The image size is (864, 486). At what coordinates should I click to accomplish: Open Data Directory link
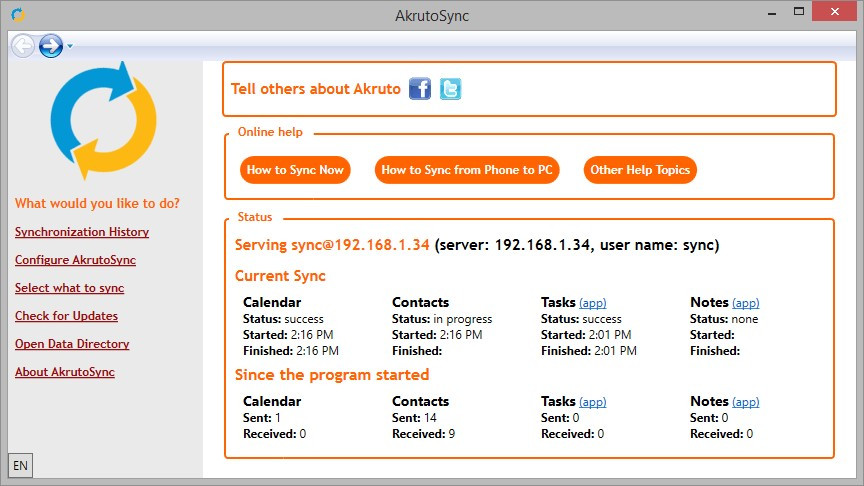click(72, 344)
